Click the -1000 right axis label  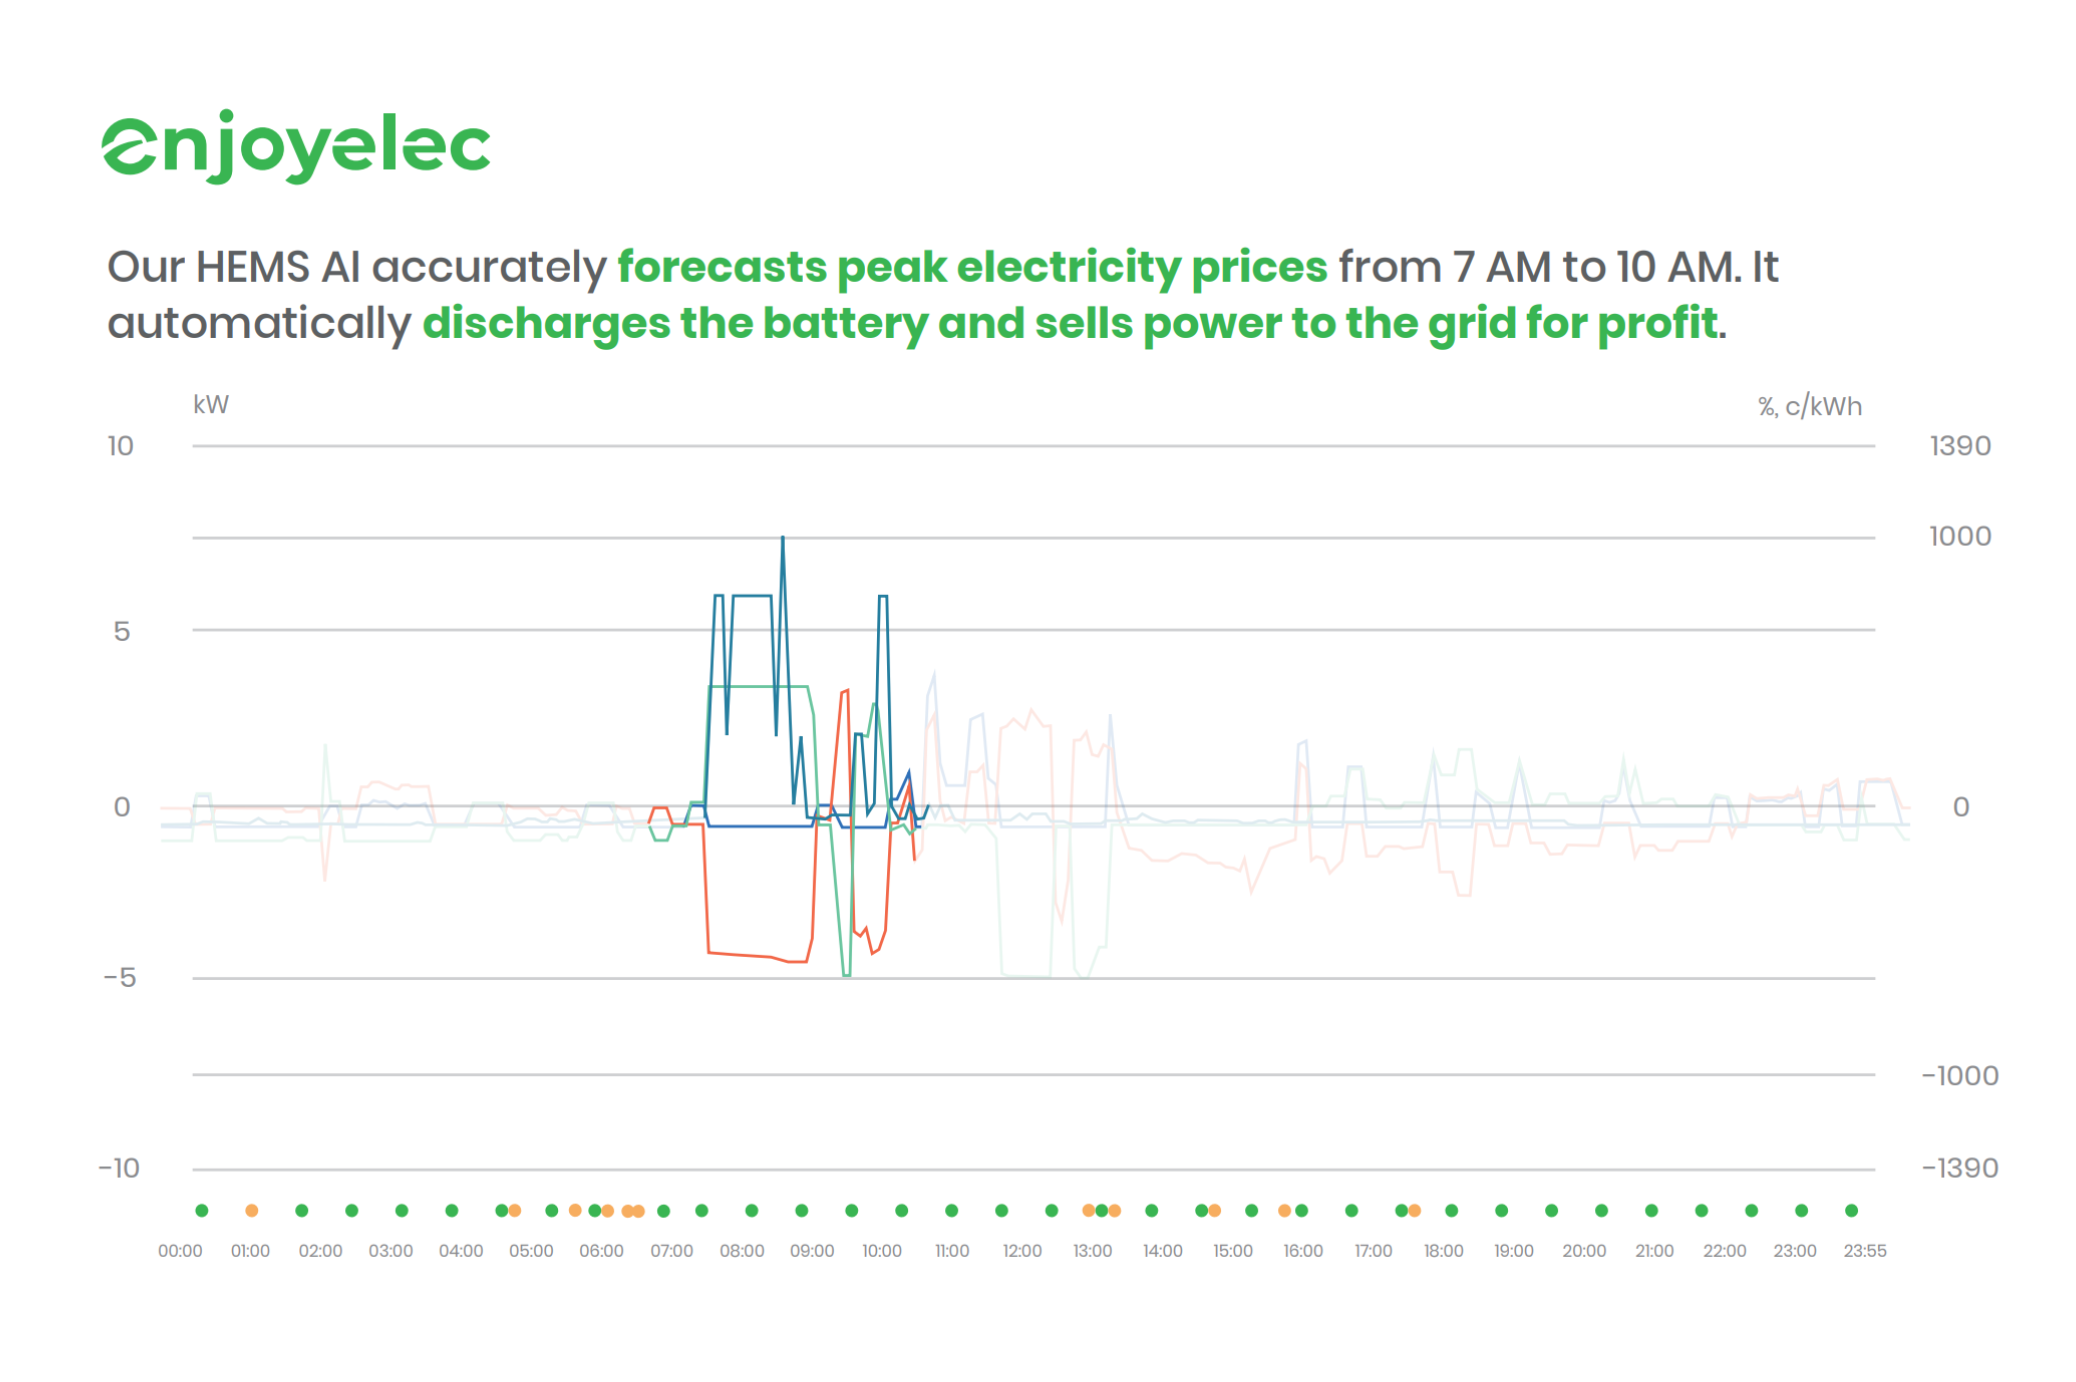1960,1075
